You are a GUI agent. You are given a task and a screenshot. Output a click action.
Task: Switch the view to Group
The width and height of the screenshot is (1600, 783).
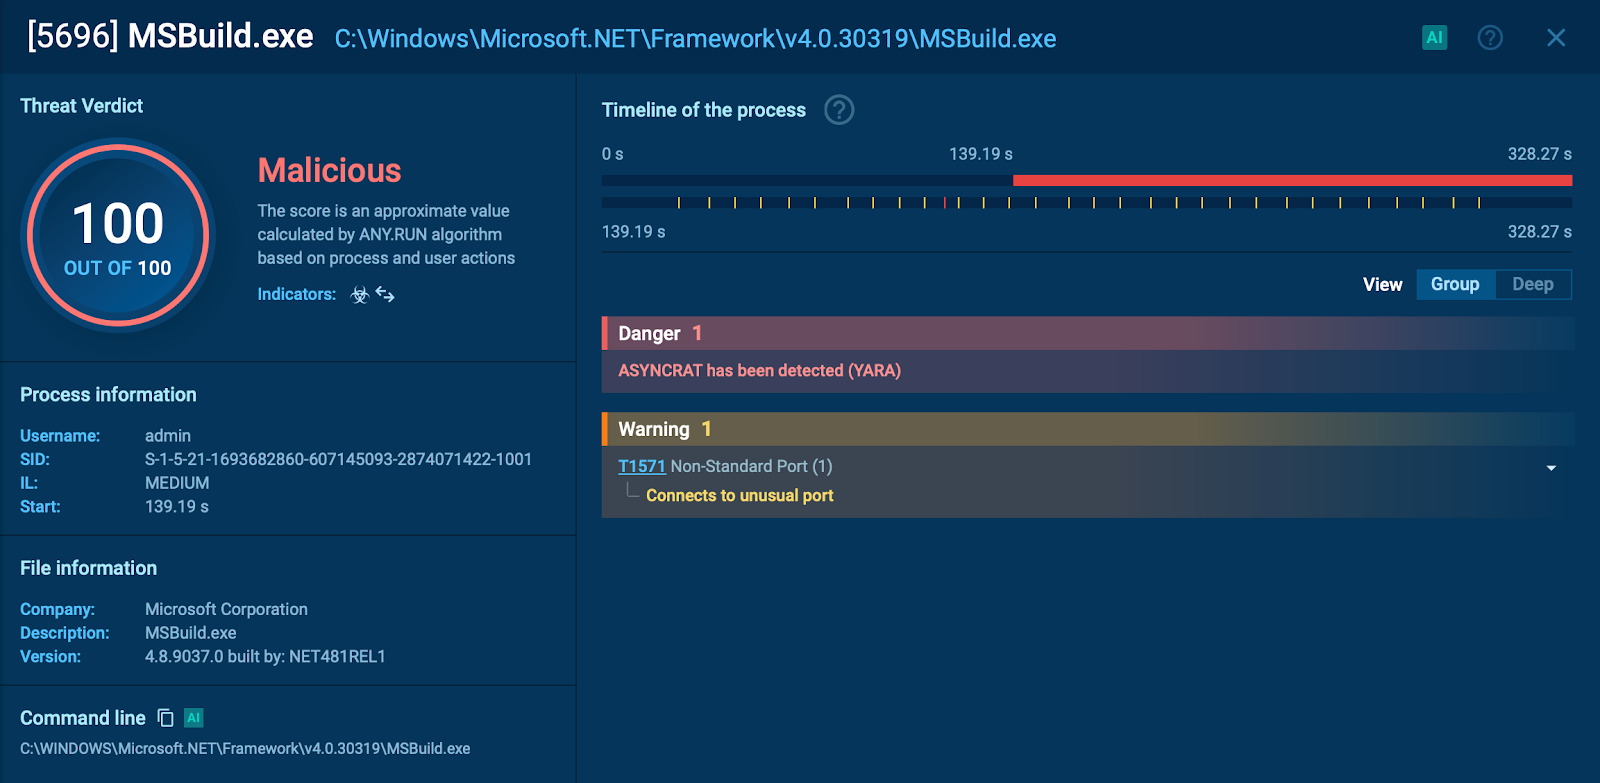click(1455, 284)
